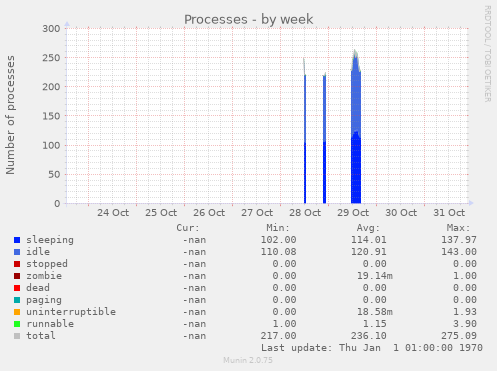Select the 'idle' legend label
This screenshot has height=371, width=497.
pos(38,252)
